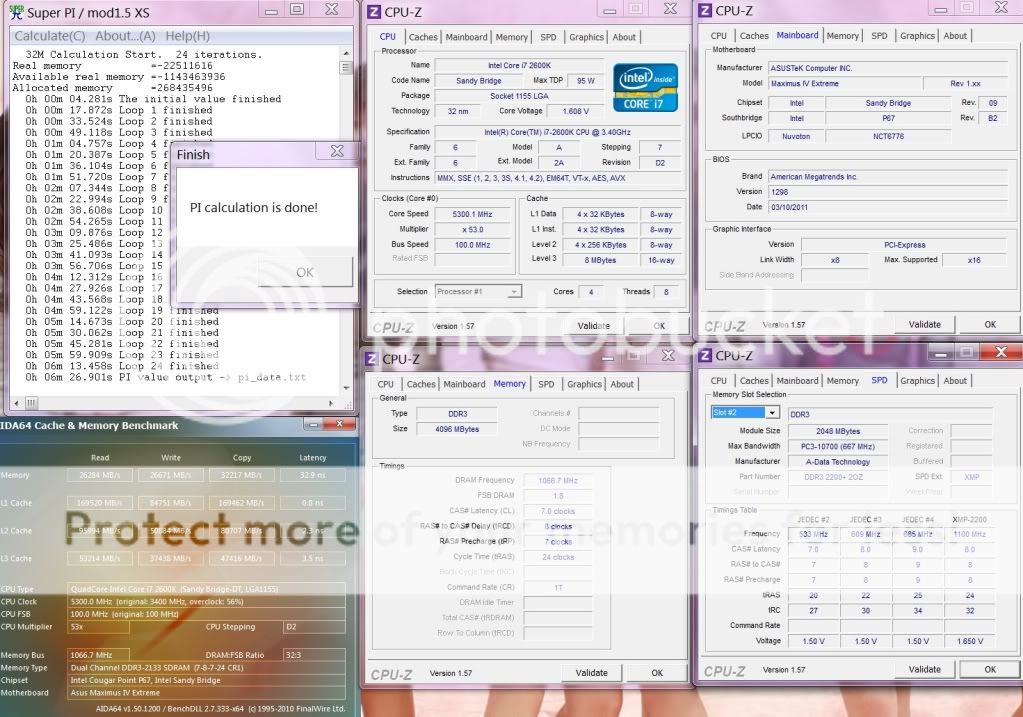Click the Multiplier value 'x 53.0'

[472, 230]
